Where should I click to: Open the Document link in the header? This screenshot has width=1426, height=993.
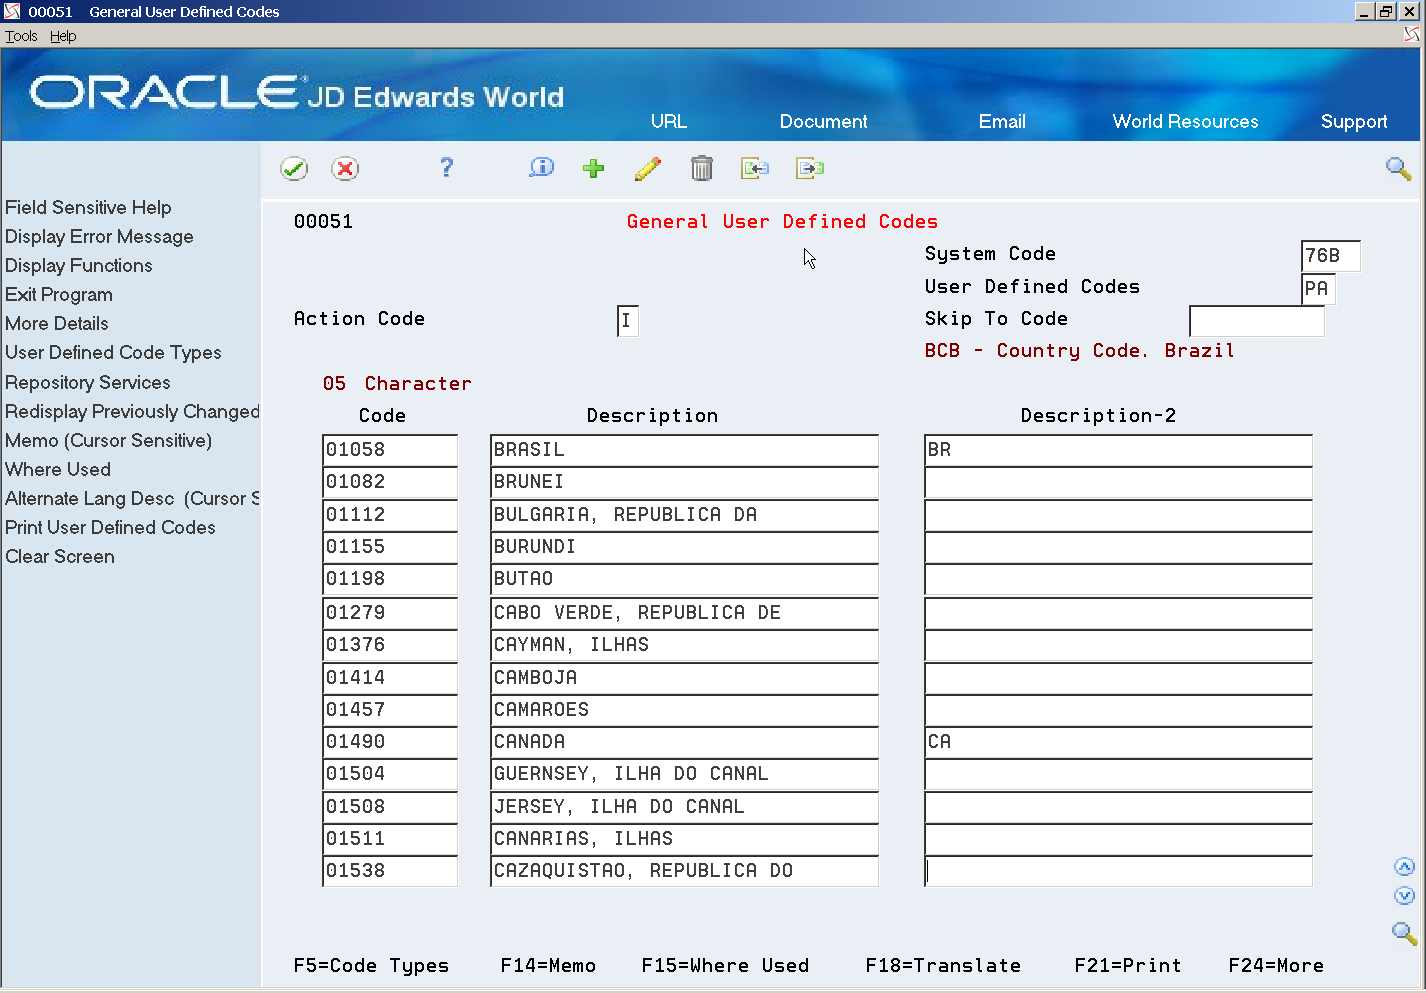tap(823, 121)
